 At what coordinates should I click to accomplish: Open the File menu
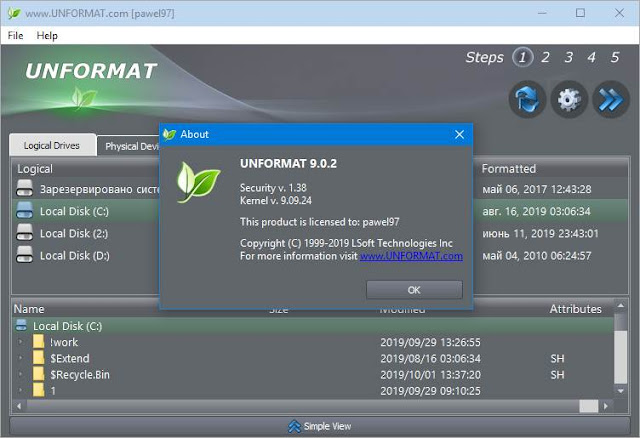click(16, 36)
